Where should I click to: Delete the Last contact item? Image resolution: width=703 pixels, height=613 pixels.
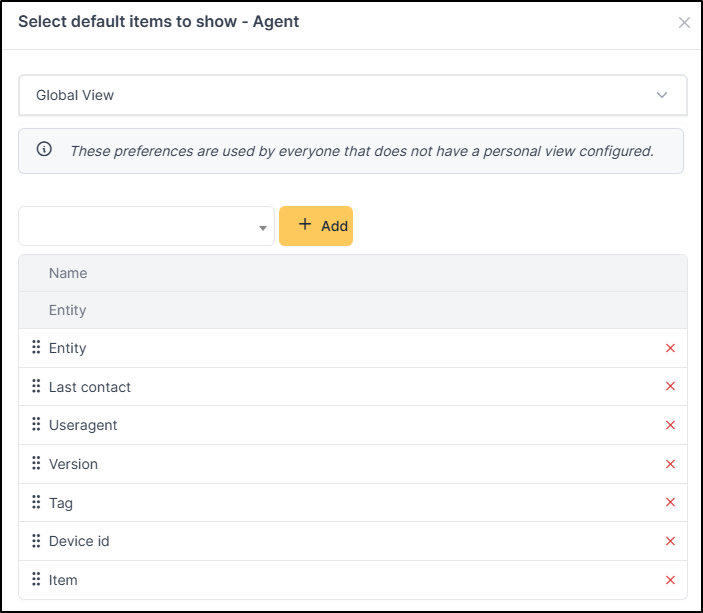(670, 387)
